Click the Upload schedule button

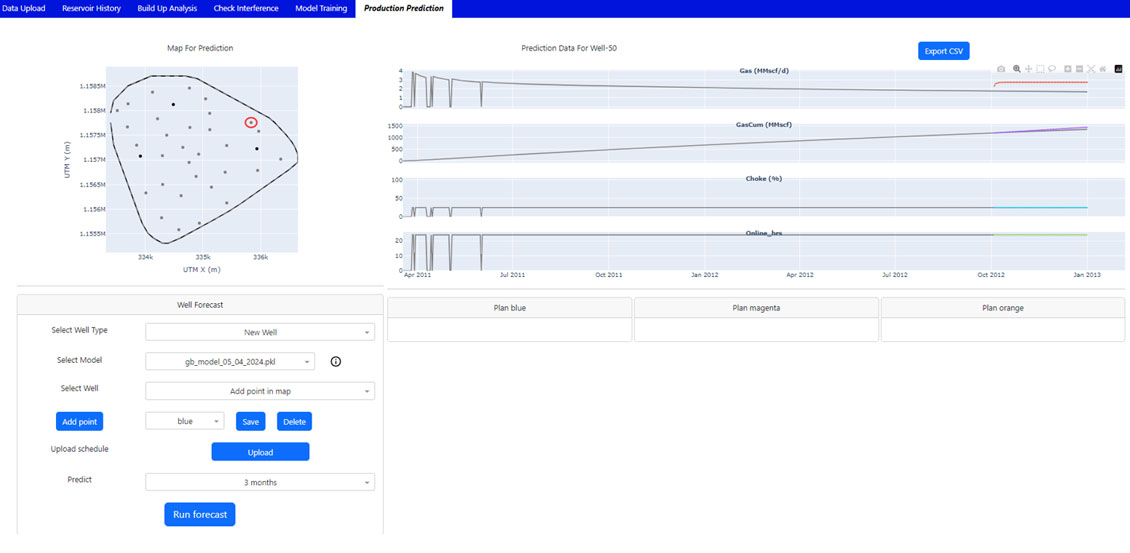click(260, 452)
